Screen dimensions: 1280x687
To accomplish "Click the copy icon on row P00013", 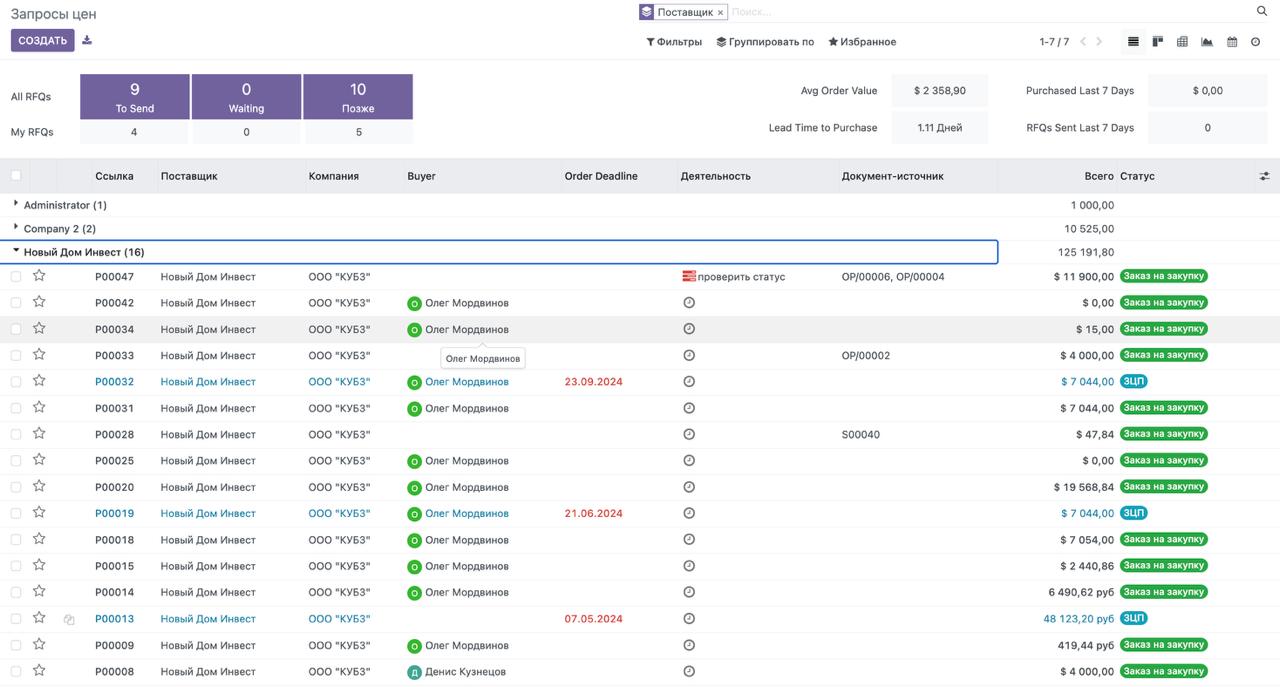I will coord(69,619).
